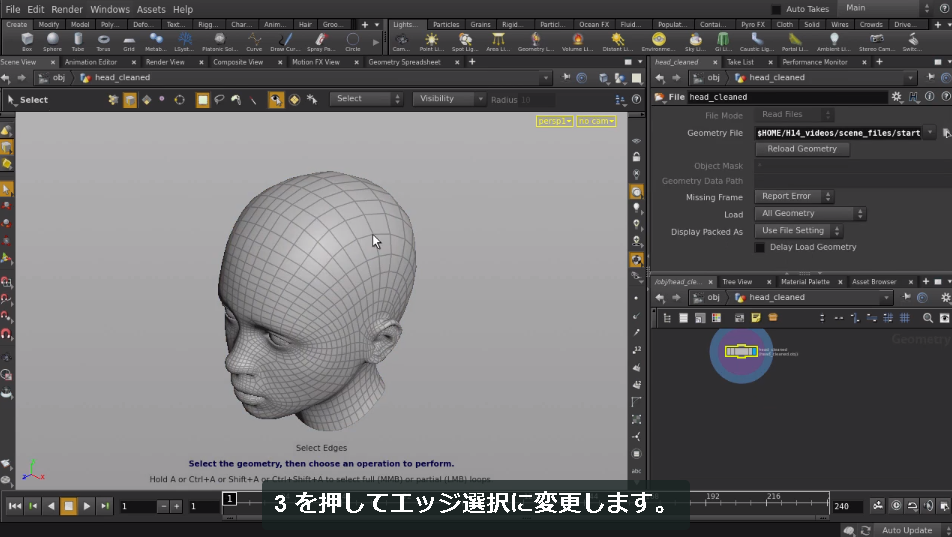Click the play forward button
952x537 pixels.
(x=86, y=505)
